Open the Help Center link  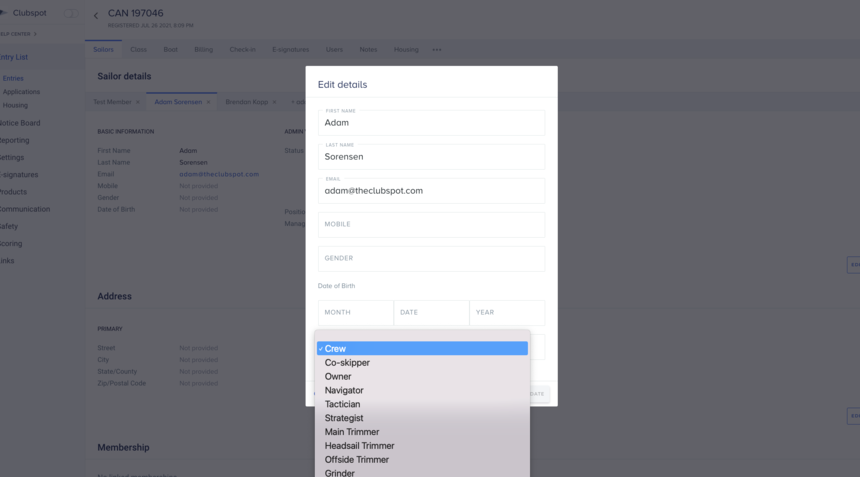18,34
